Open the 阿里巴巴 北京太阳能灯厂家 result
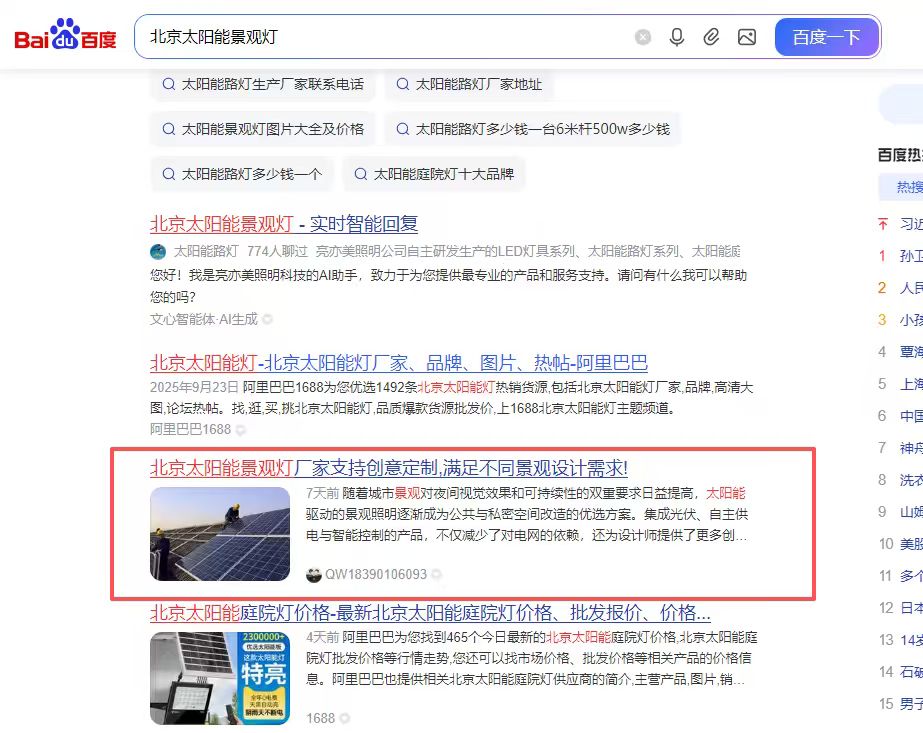 coord(399,363)
